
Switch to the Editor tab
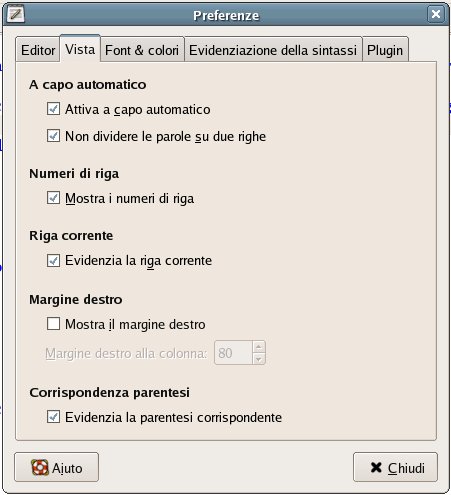click(x=38, y=50)
